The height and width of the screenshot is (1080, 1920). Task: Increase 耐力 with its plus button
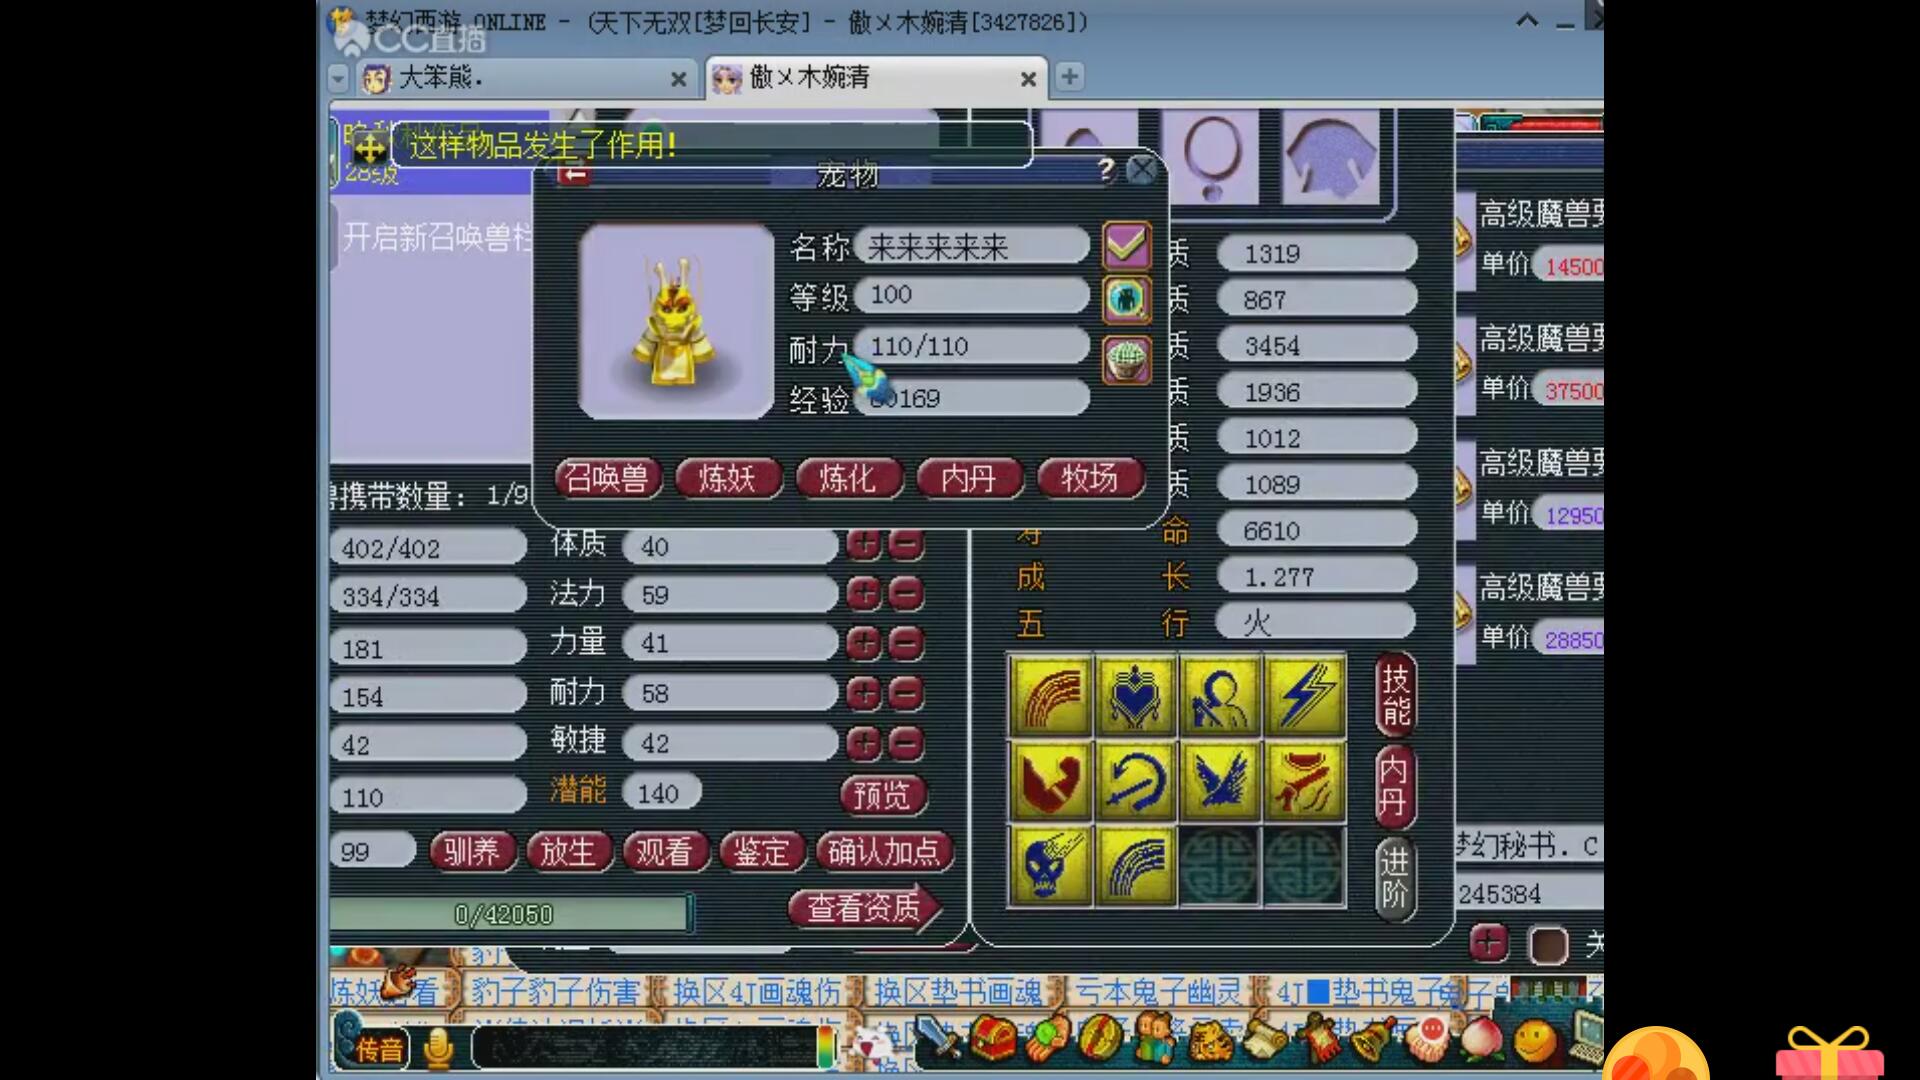point(864,692)
